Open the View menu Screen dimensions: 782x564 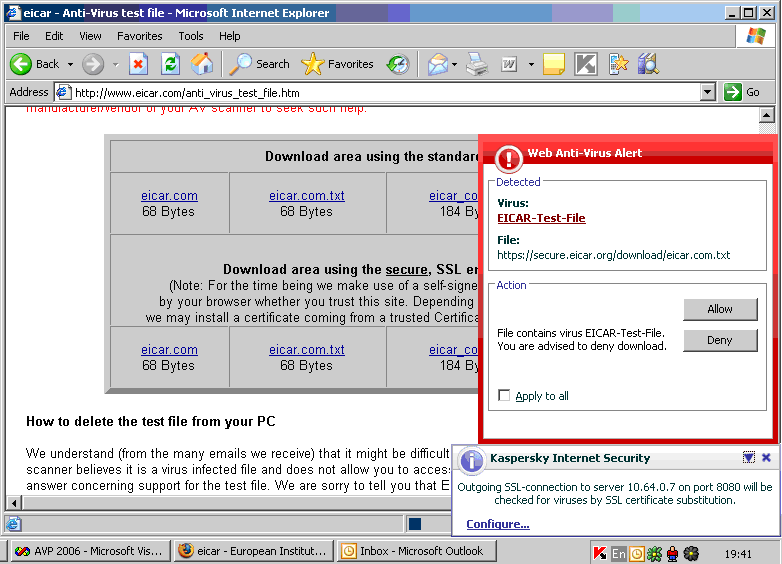(x=90, y=36)
